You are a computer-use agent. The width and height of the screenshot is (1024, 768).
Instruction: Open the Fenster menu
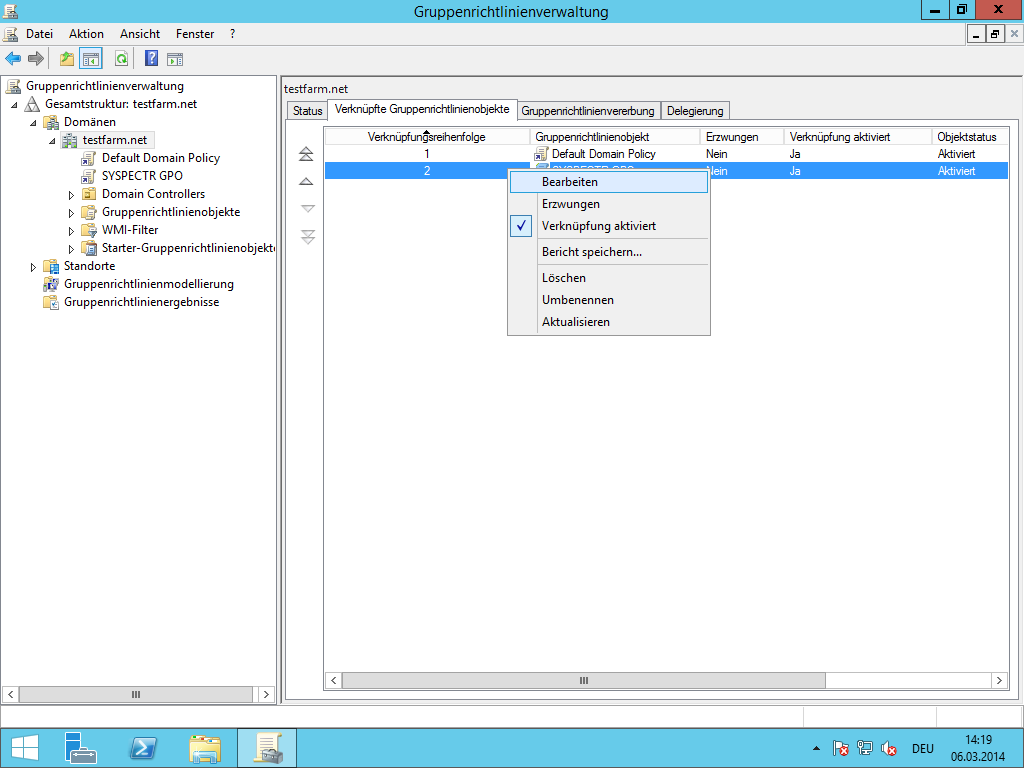click(x=195, y=34)
